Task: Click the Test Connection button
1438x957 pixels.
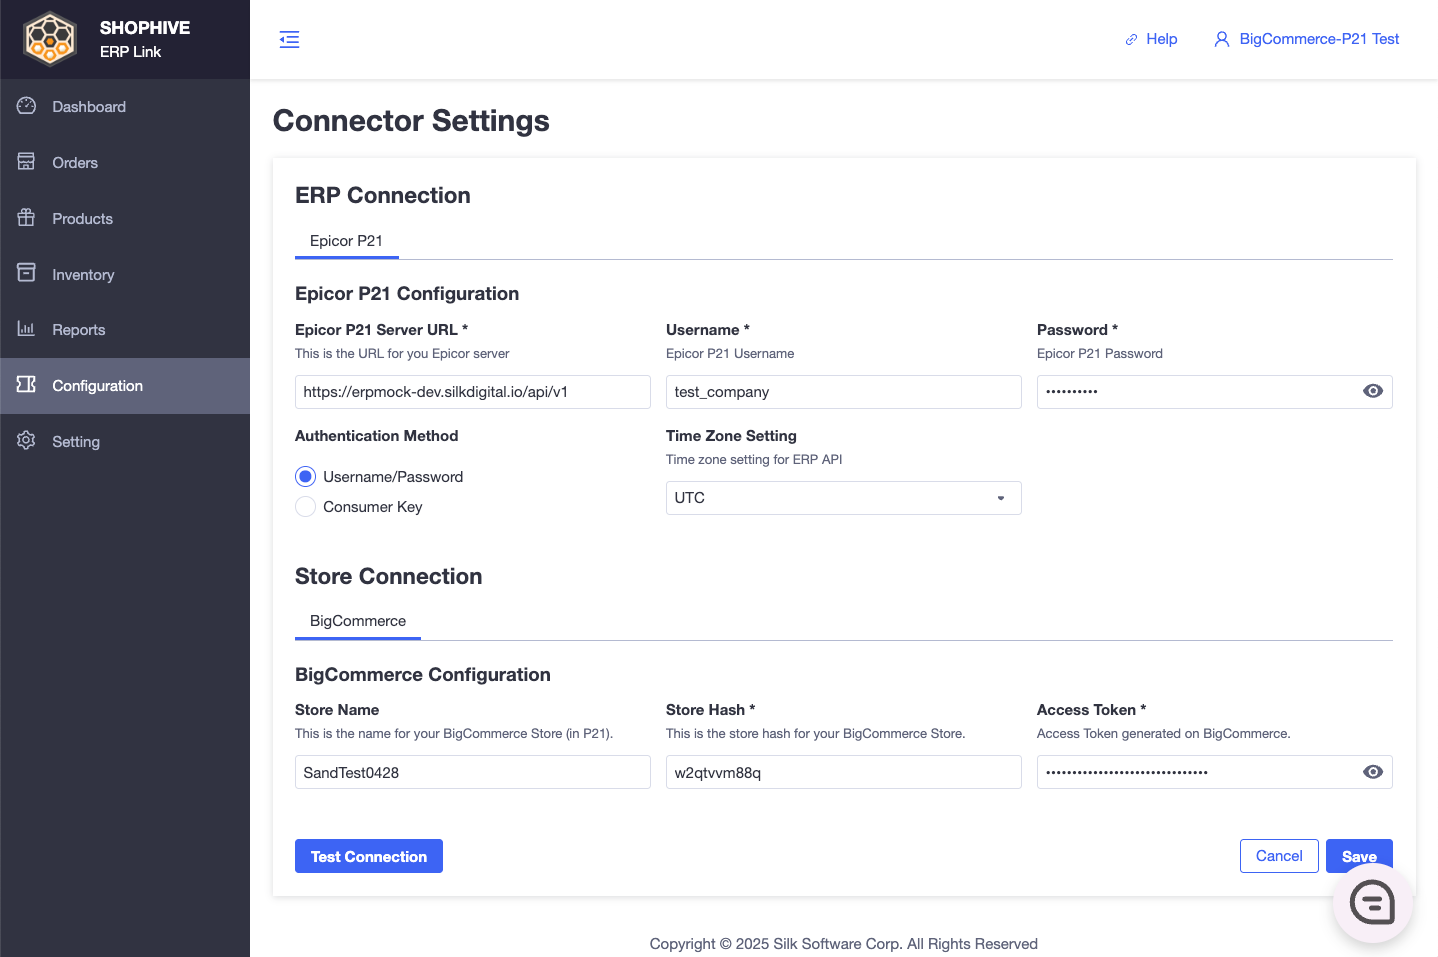Action: (369, 856)
